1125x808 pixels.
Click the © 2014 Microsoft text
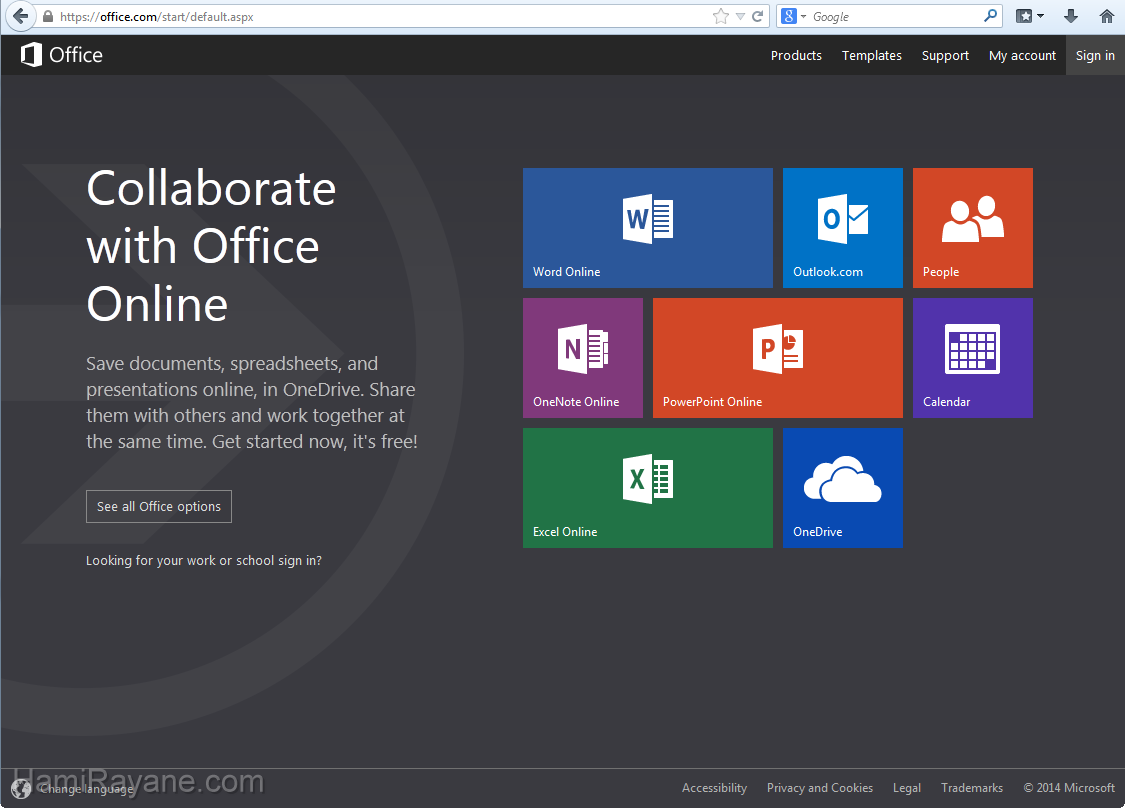click(x=1068, y=788)
